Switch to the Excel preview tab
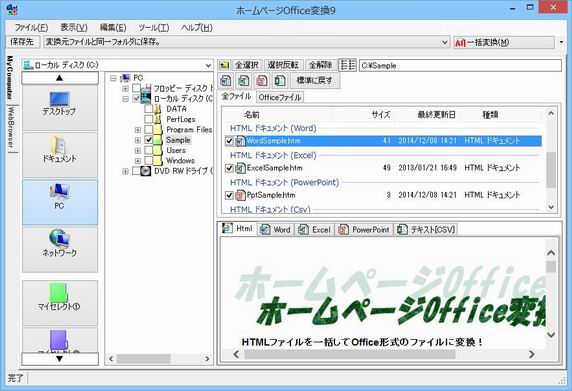572x391 pixels. [x=314, y=229]
